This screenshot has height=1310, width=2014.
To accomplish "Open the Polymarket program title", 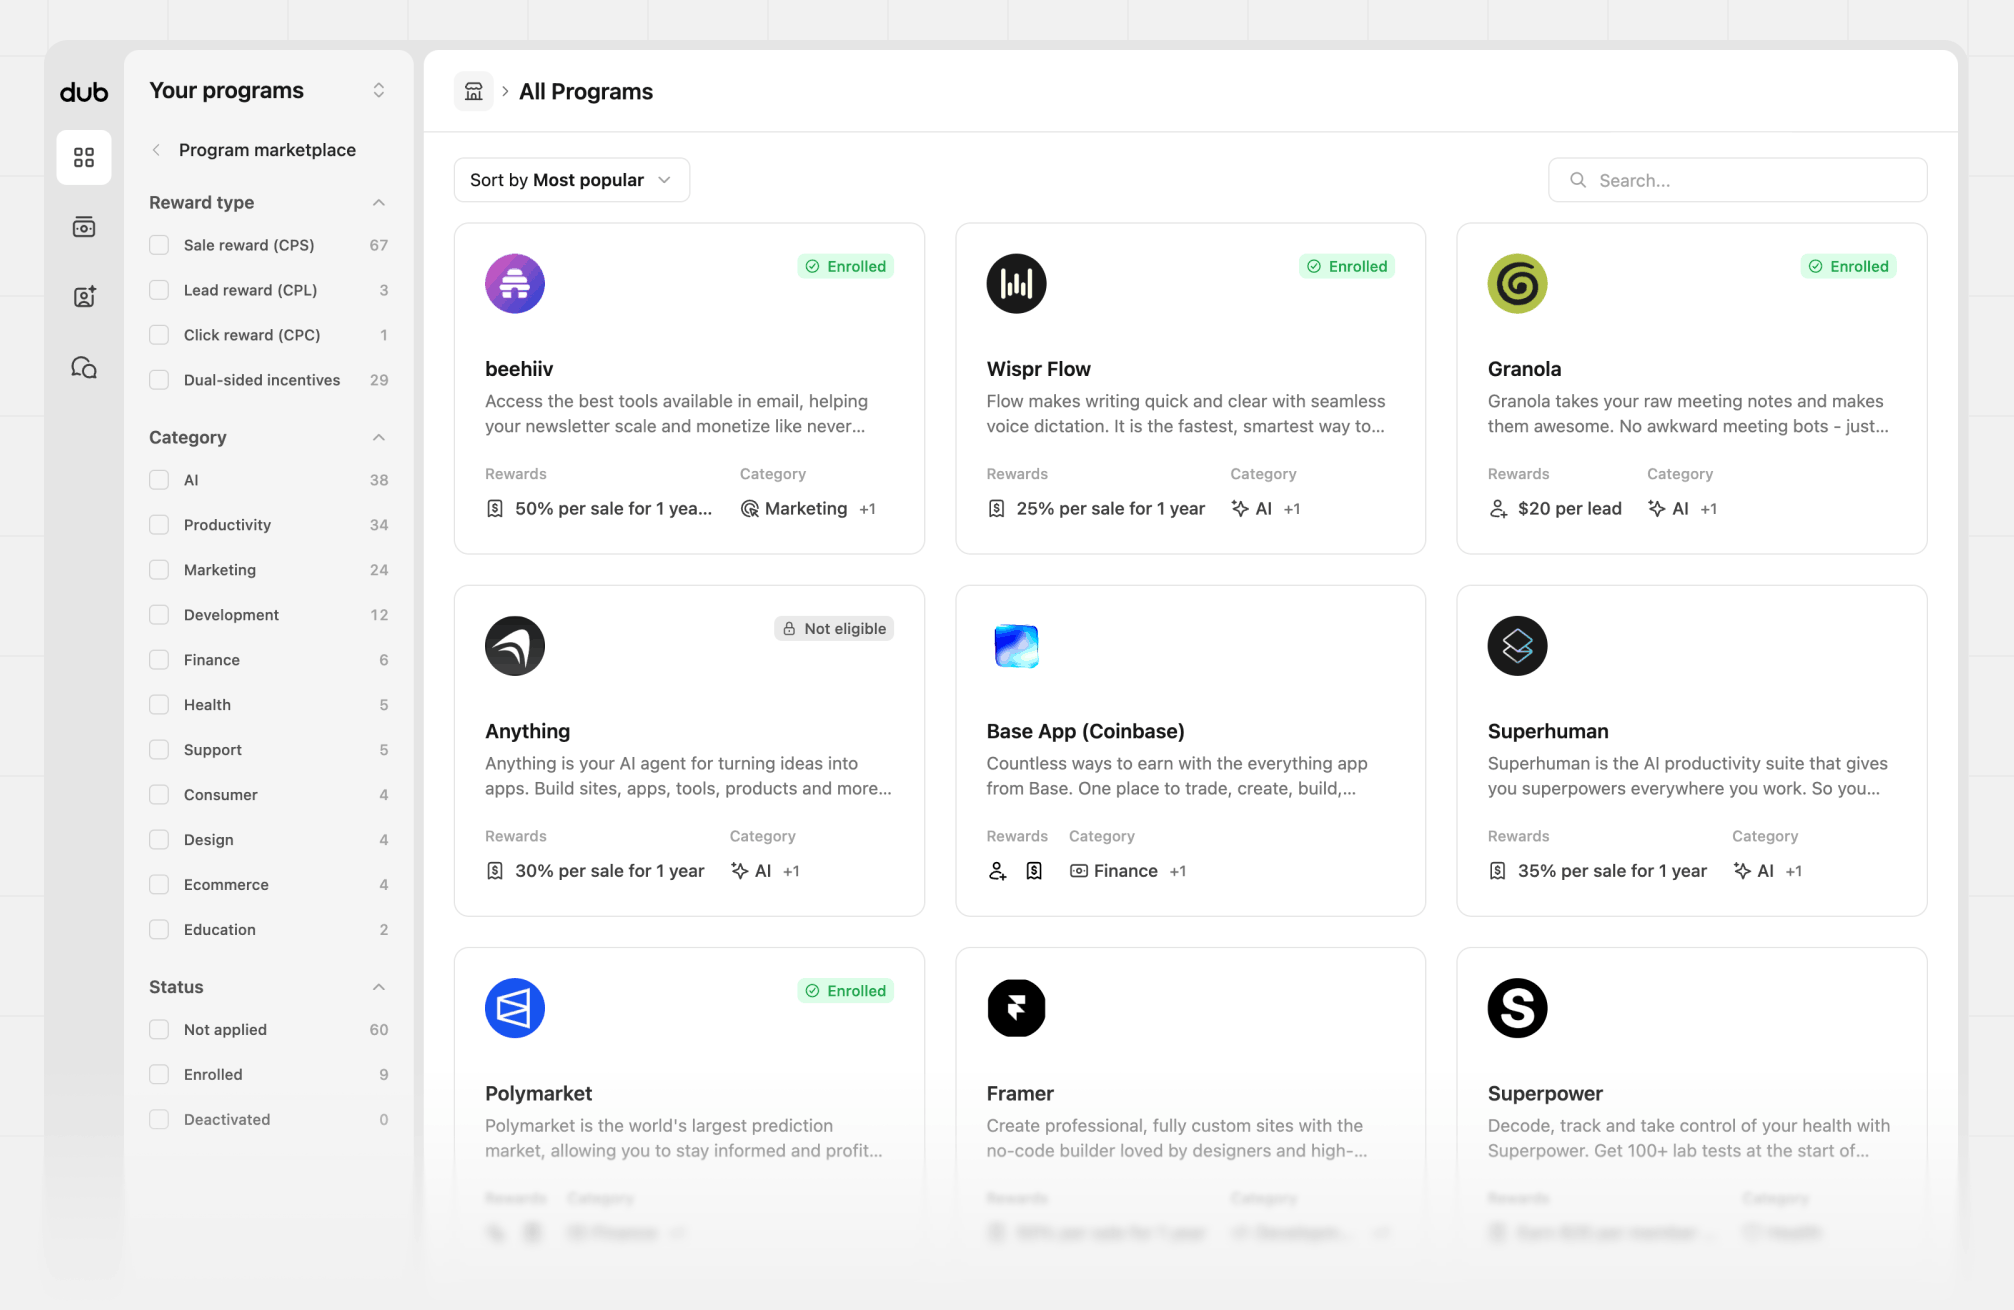I will [538, 1093].
